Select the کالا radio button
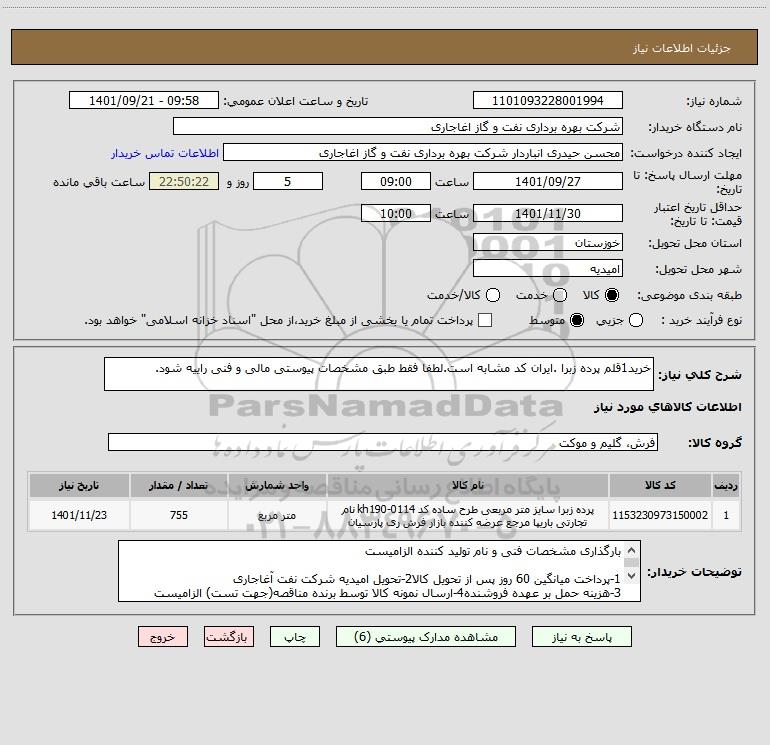 click(612, 295)
